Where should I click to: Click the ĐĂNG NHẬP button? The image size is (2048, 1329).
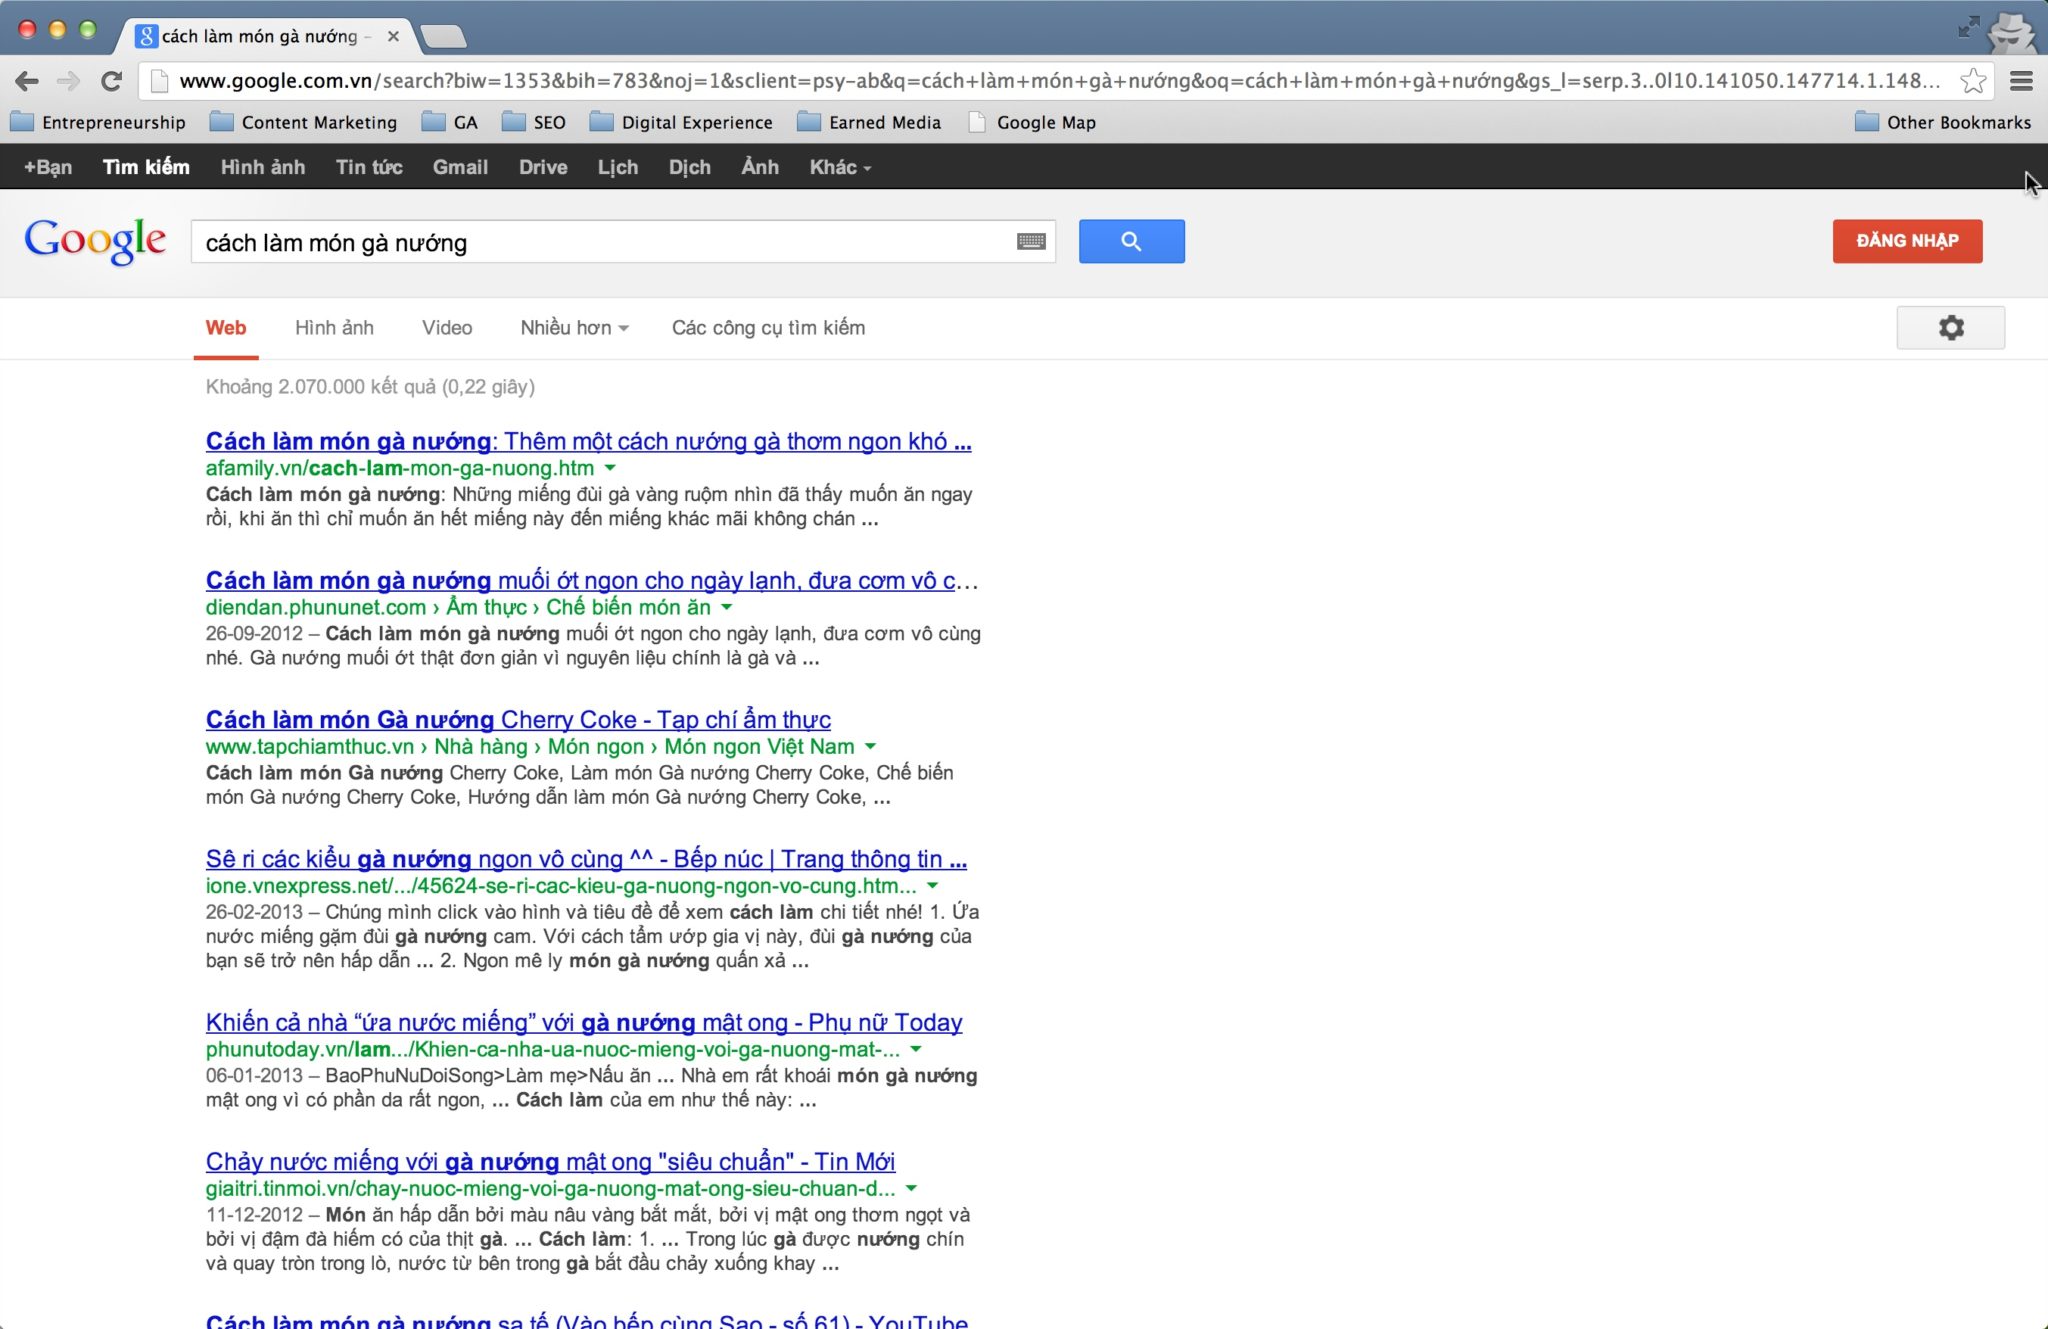click(x=1907, y=241)
